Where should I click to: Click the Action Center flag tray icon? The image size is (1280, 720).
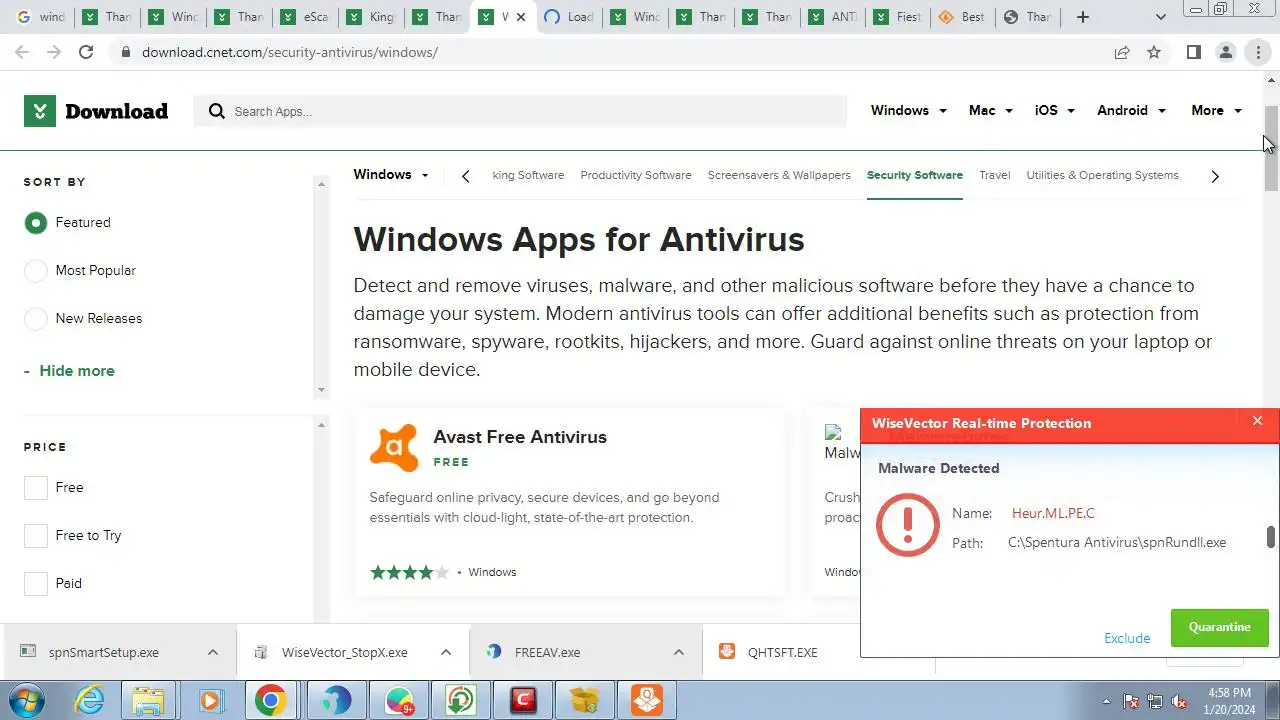click(x=1131, y=702)
